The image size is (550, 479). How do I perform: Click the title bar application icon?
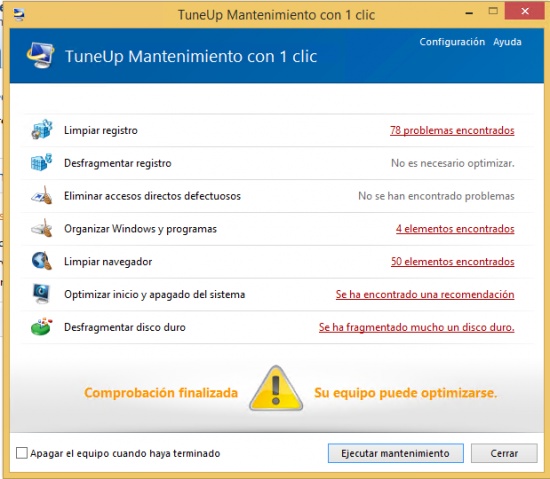coord(19,14)
